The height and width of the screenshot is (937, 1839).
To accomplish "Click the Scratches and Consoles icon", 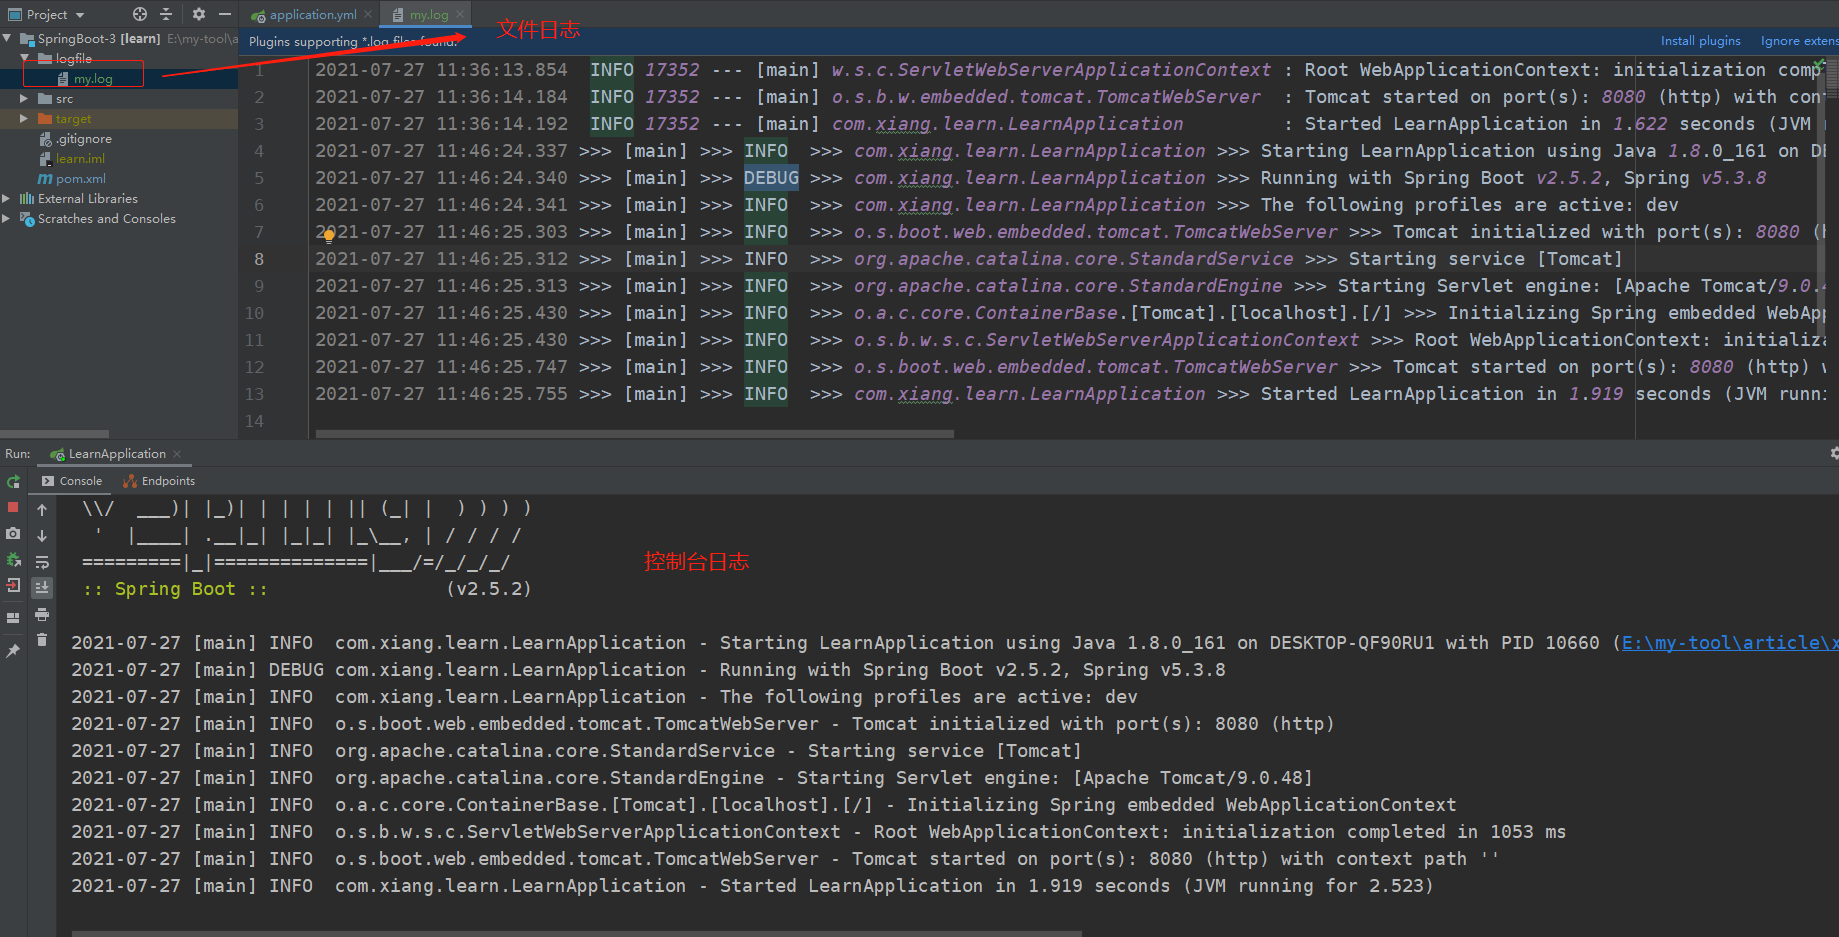I will (27, 218).
